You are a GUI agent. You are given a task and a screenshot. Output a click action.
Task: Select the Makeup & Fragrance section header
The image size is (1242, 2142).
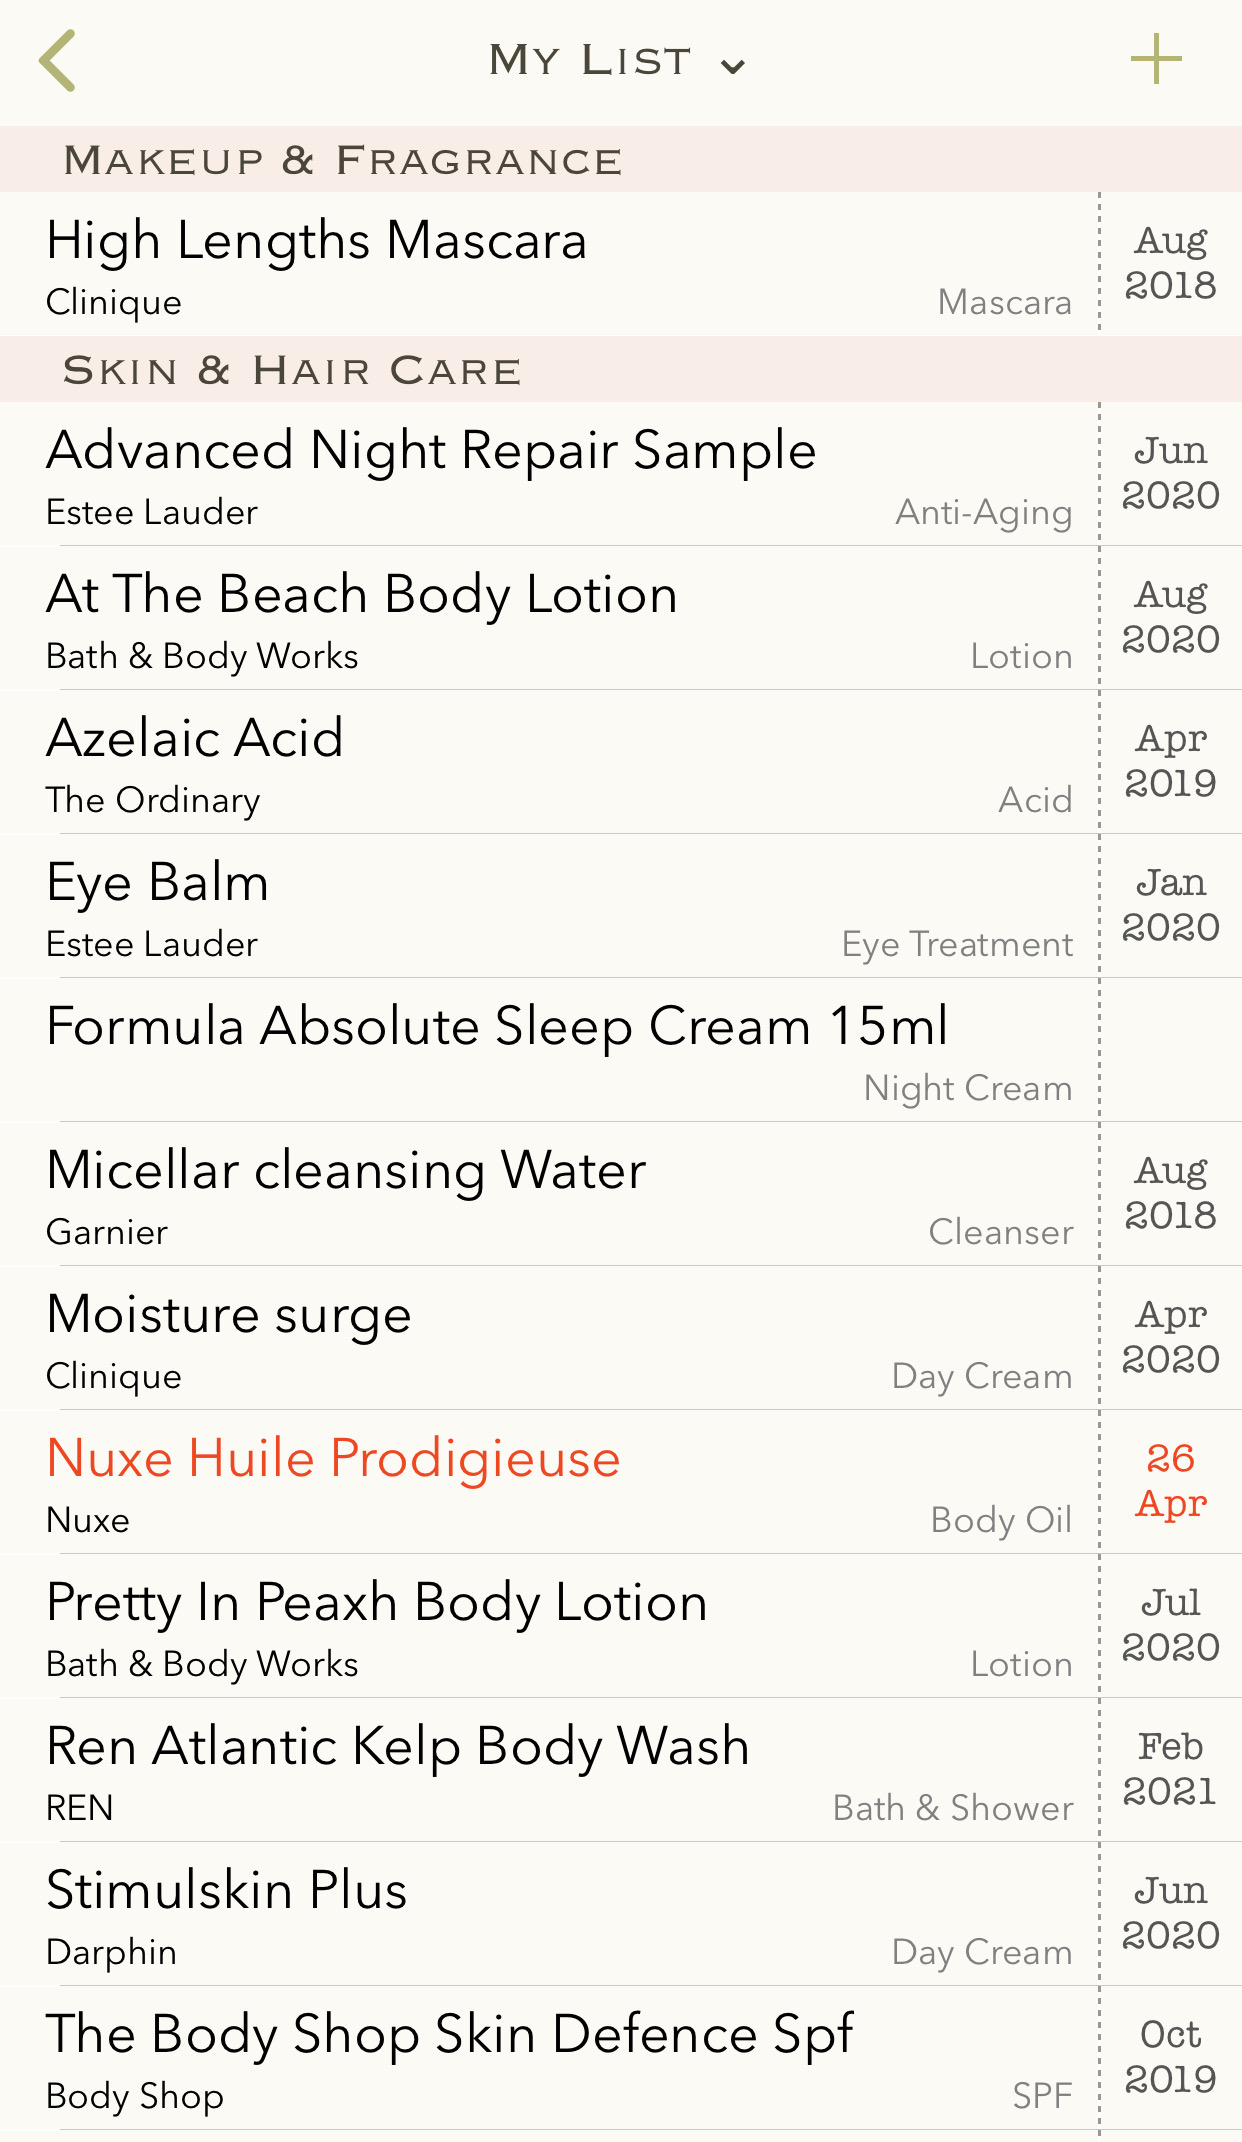[342, 160]
